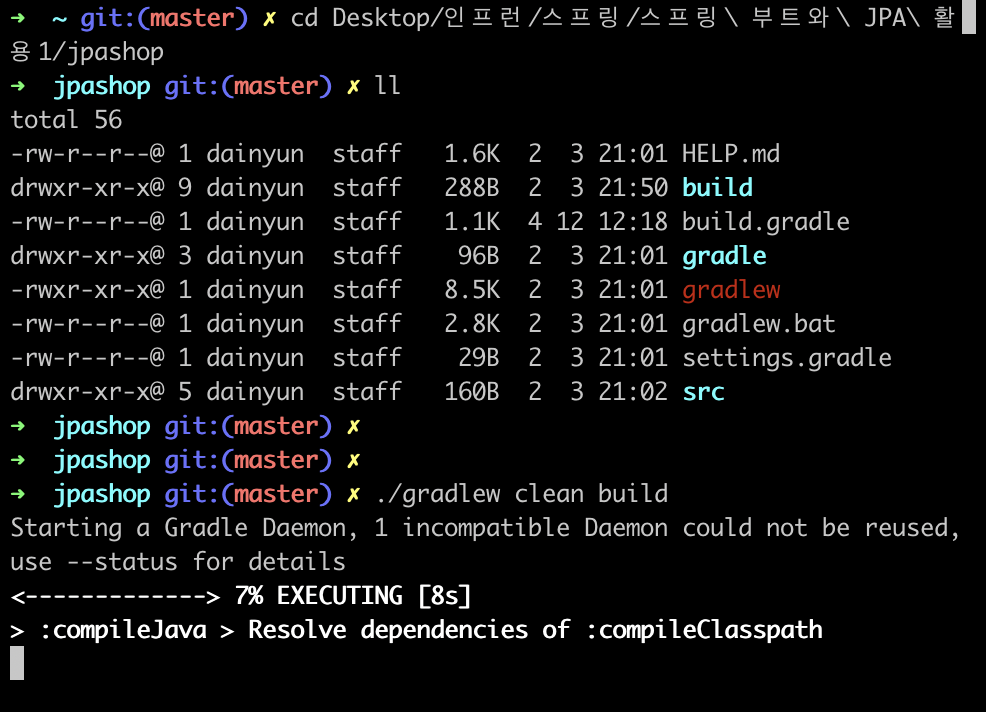Click the 8.5K size of gradlew
The height and width of the screenshot is (712, 986).
472,290
